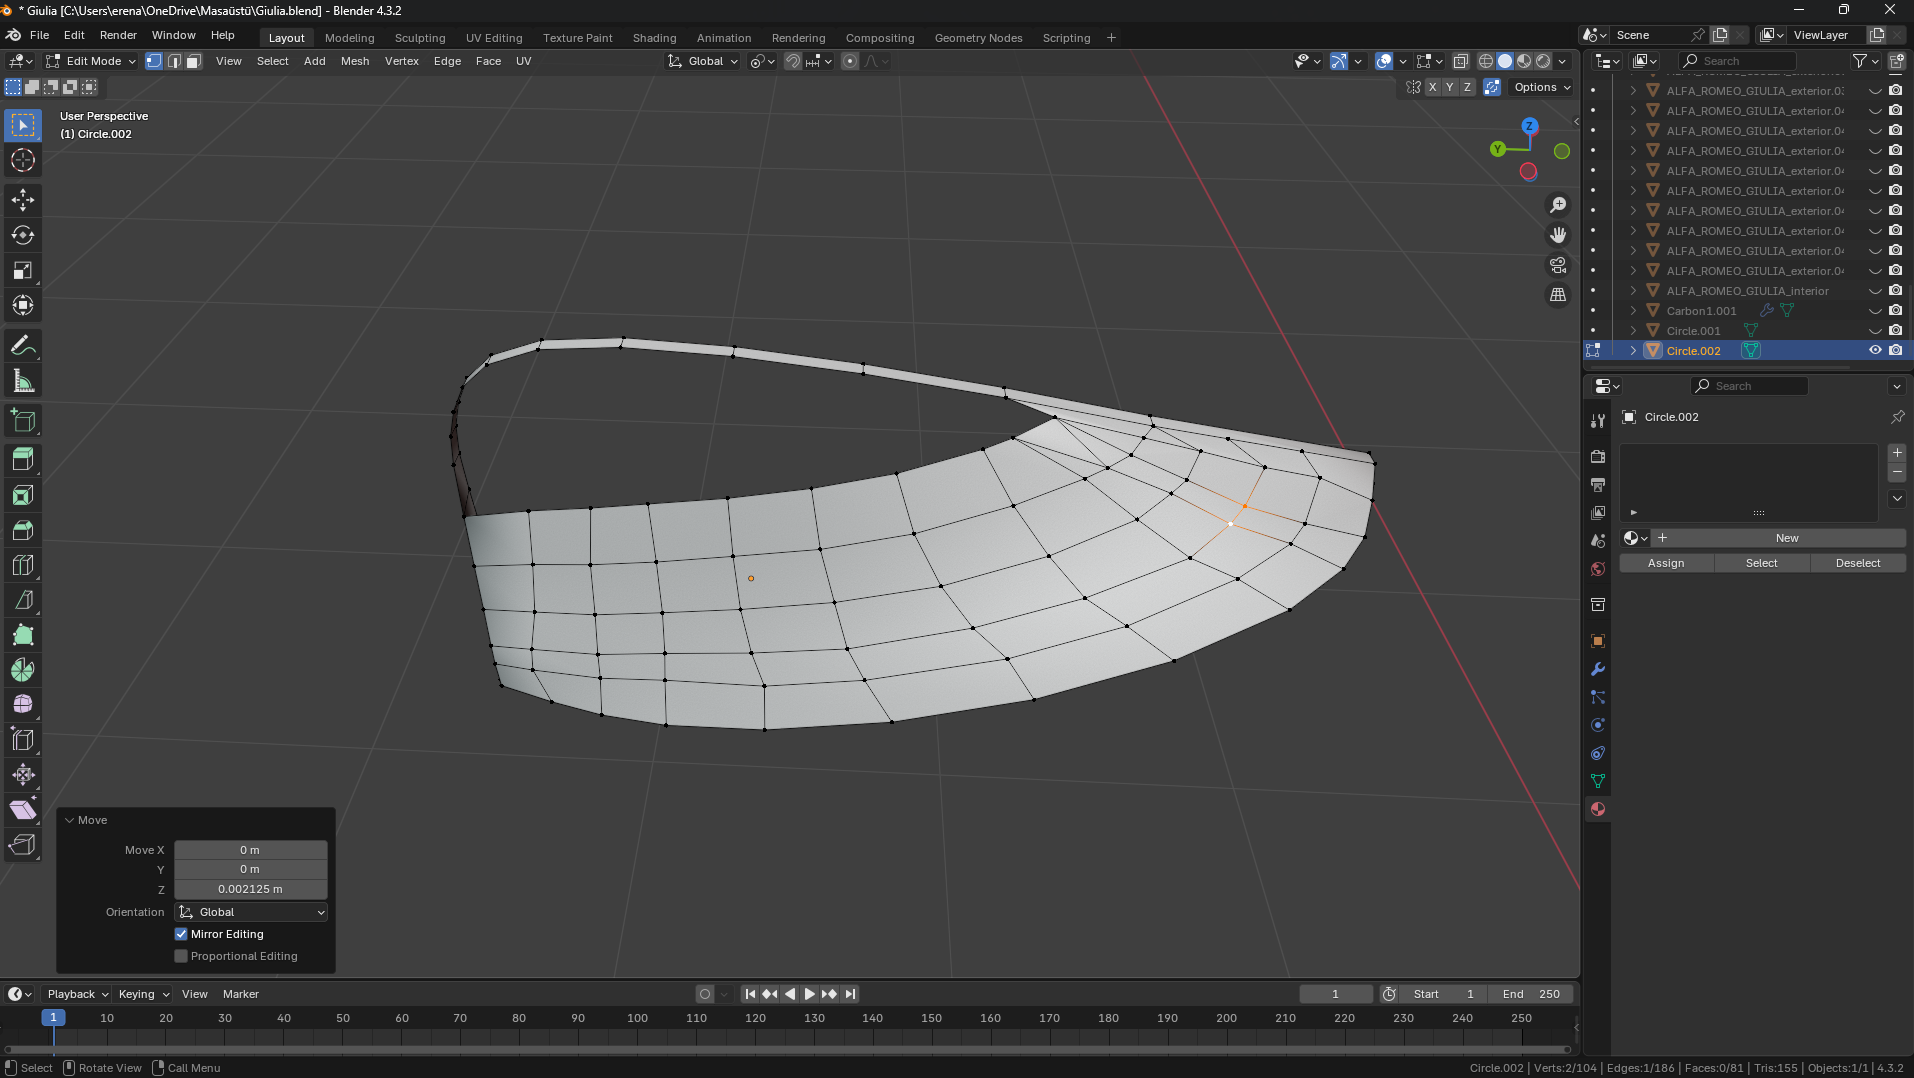
Task: Uncheck the Mirror Editing checkbox
Action: tap(181, 934)
